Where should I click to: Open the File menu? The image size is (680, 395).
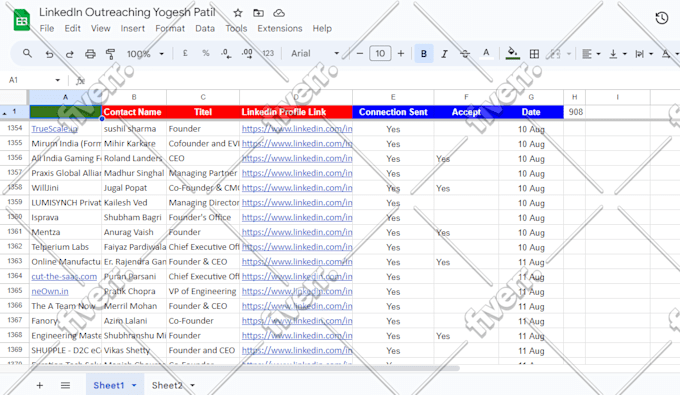pos(47,28)
